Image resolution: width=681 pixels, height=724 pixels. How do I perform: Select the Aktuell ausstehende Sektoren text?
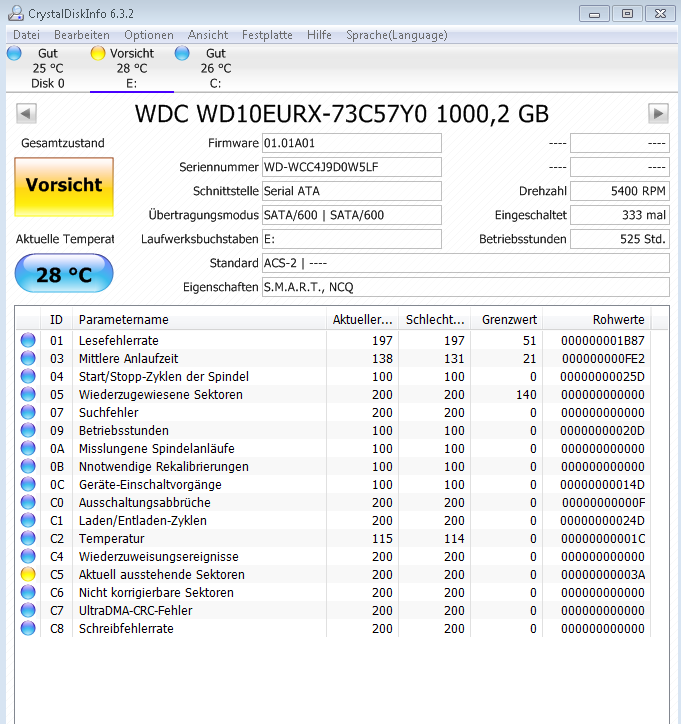(162, 575)
